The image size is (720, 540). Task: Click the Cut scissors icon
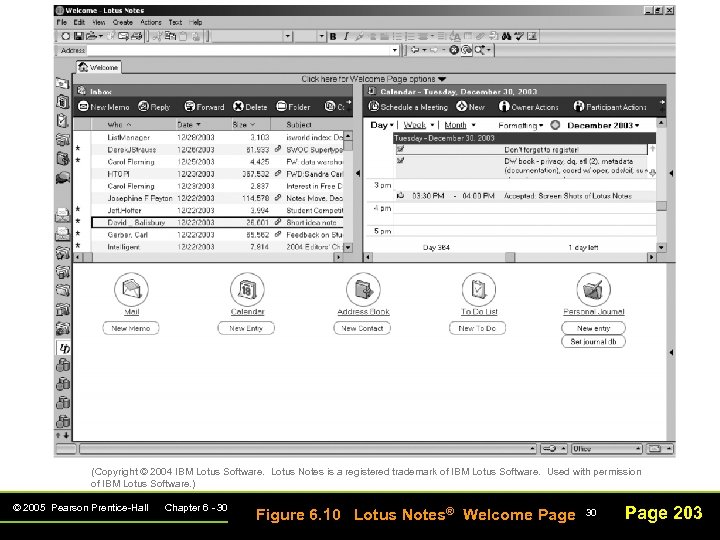[x=158, y=36]
